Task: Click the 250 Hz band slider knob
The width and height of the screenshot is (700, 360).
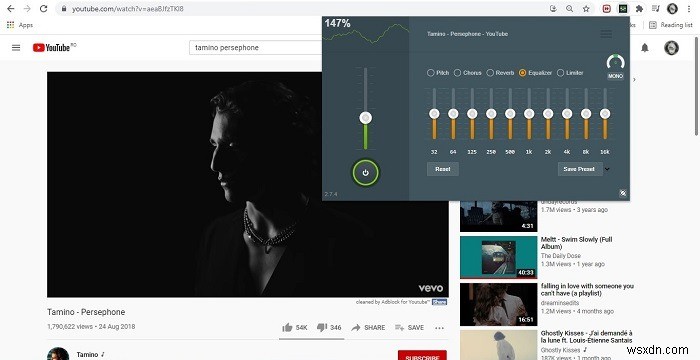Action: pos(491,114)
